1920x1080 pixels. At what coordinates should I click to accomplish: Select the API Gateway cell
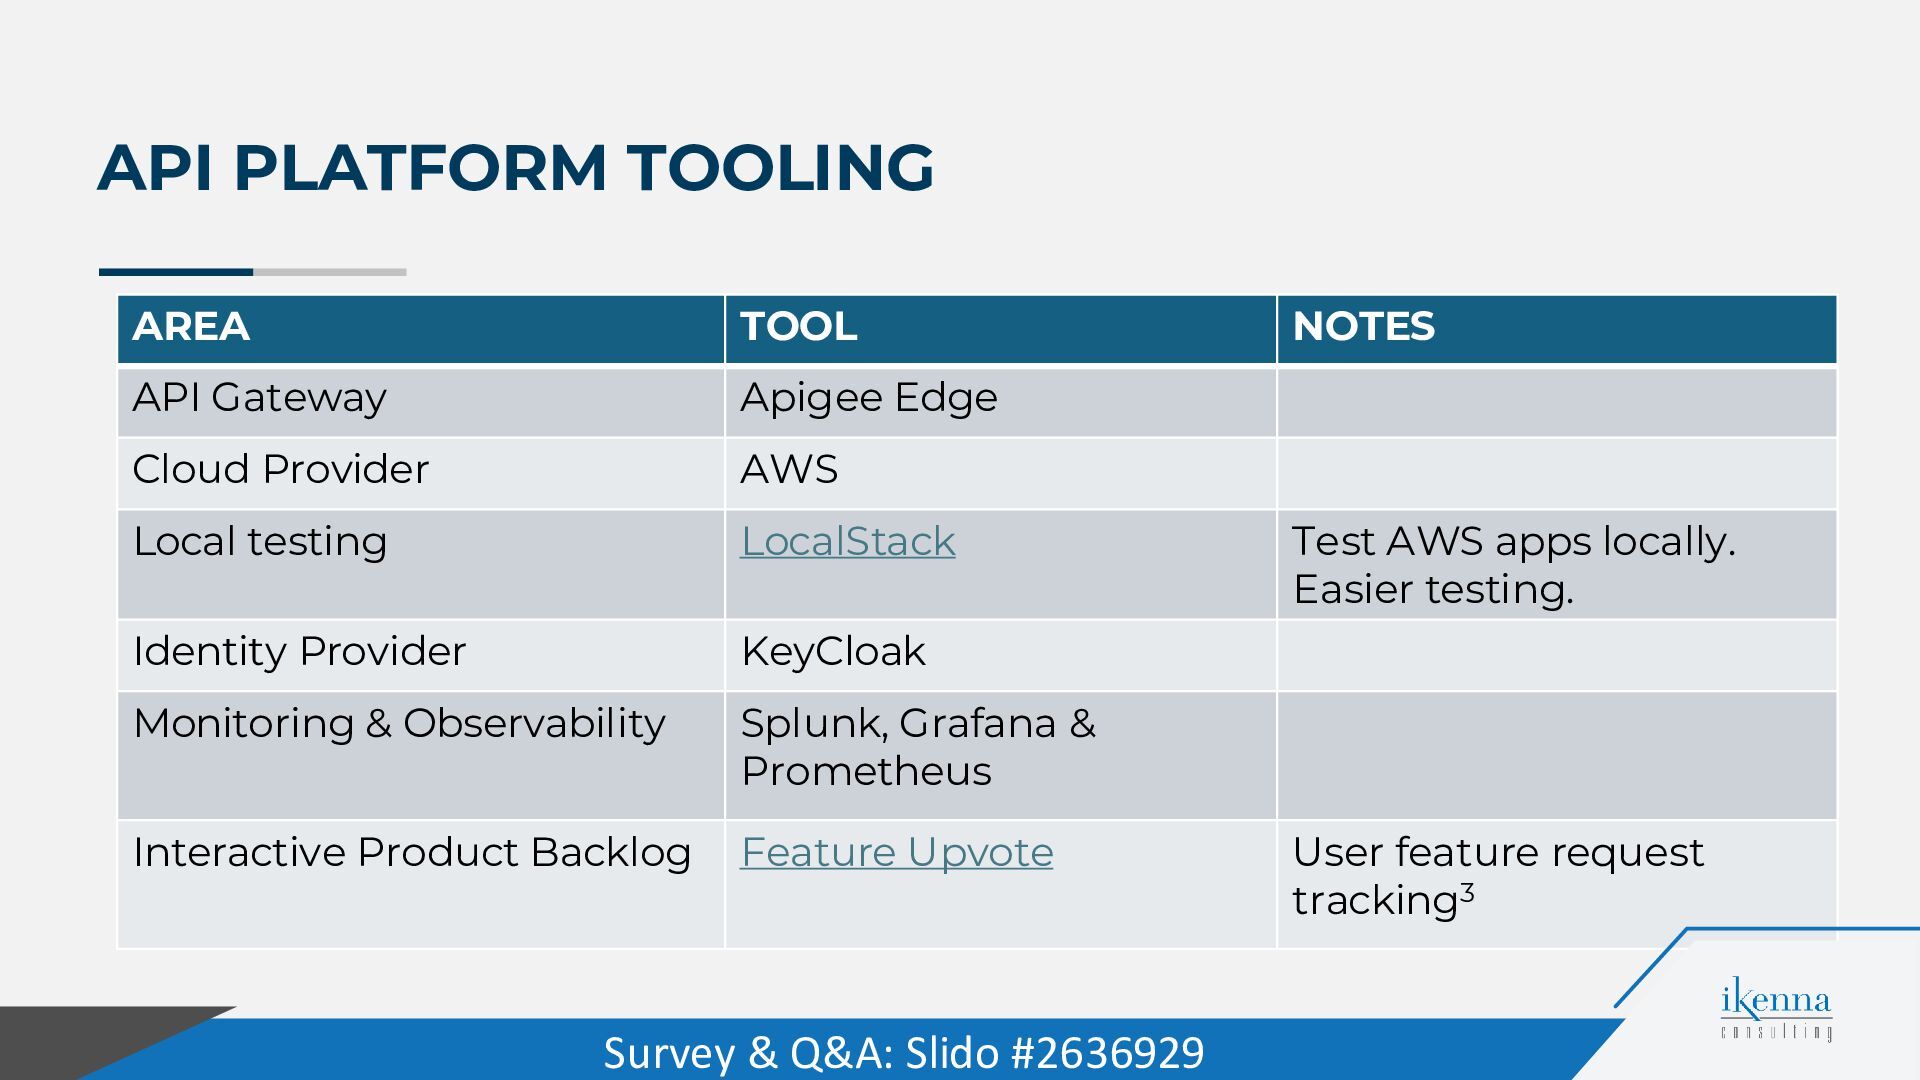[421, 402]
